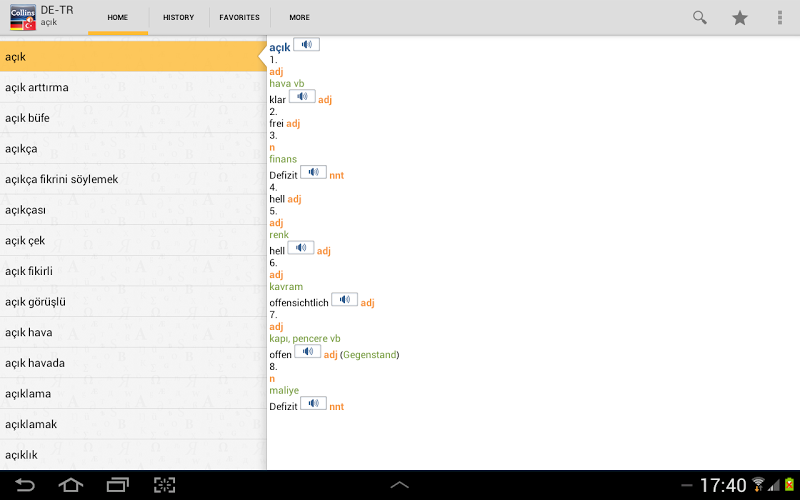Switch to the HOME tab
This screenshot has height=500, width=800.
click(118, 17)
